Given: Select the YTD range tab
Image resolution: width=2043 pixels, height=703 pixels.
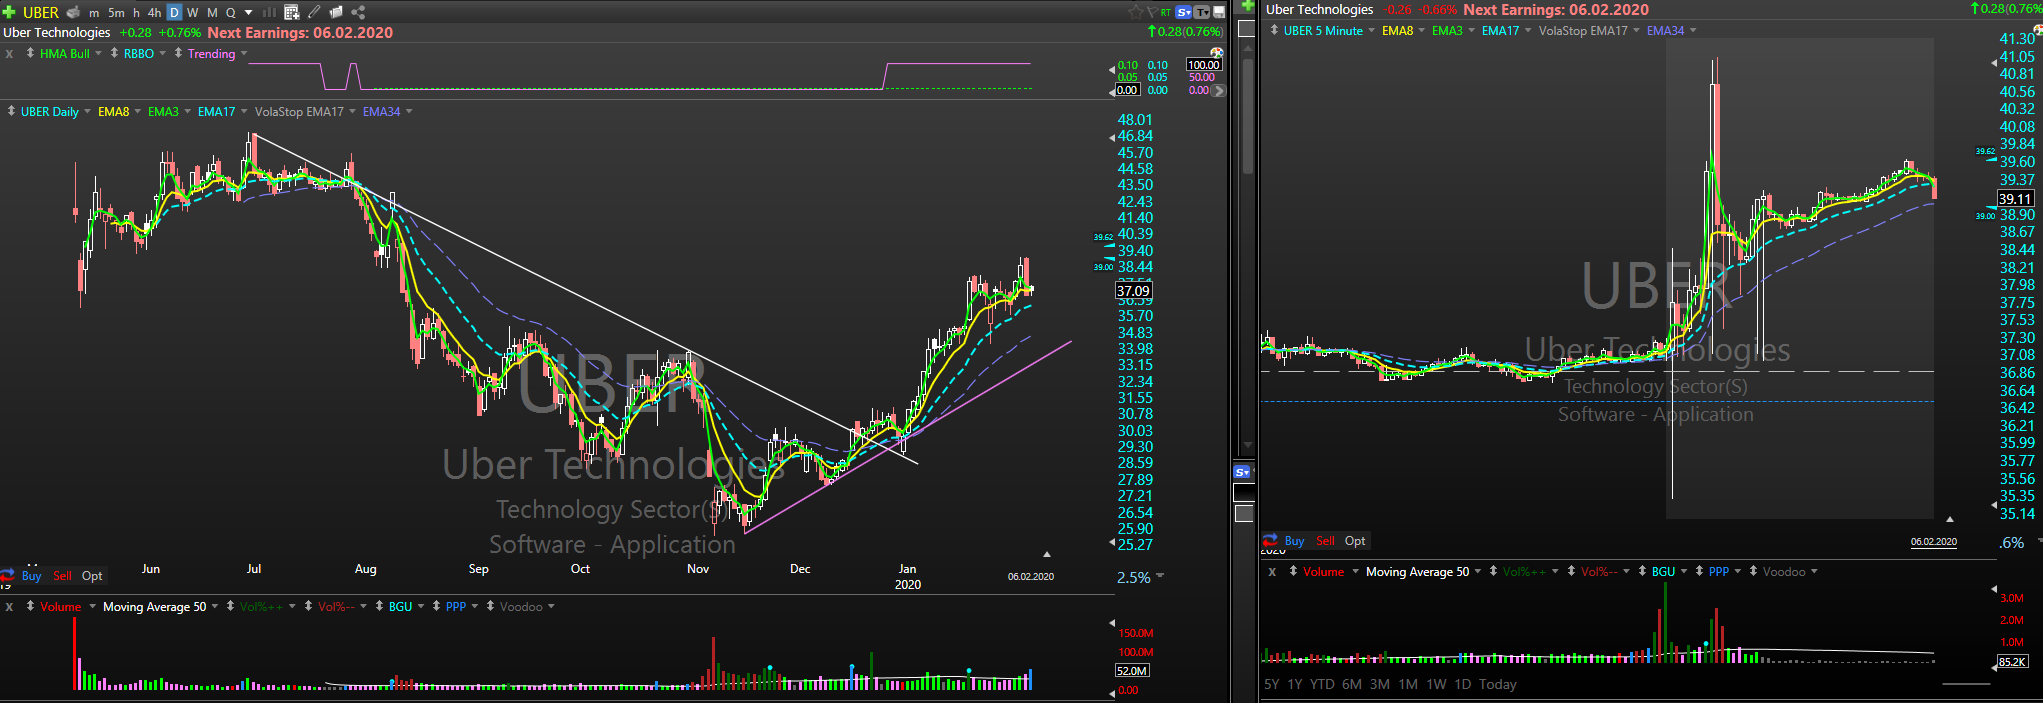Looking at the screenshot, I should (1322, 684).
